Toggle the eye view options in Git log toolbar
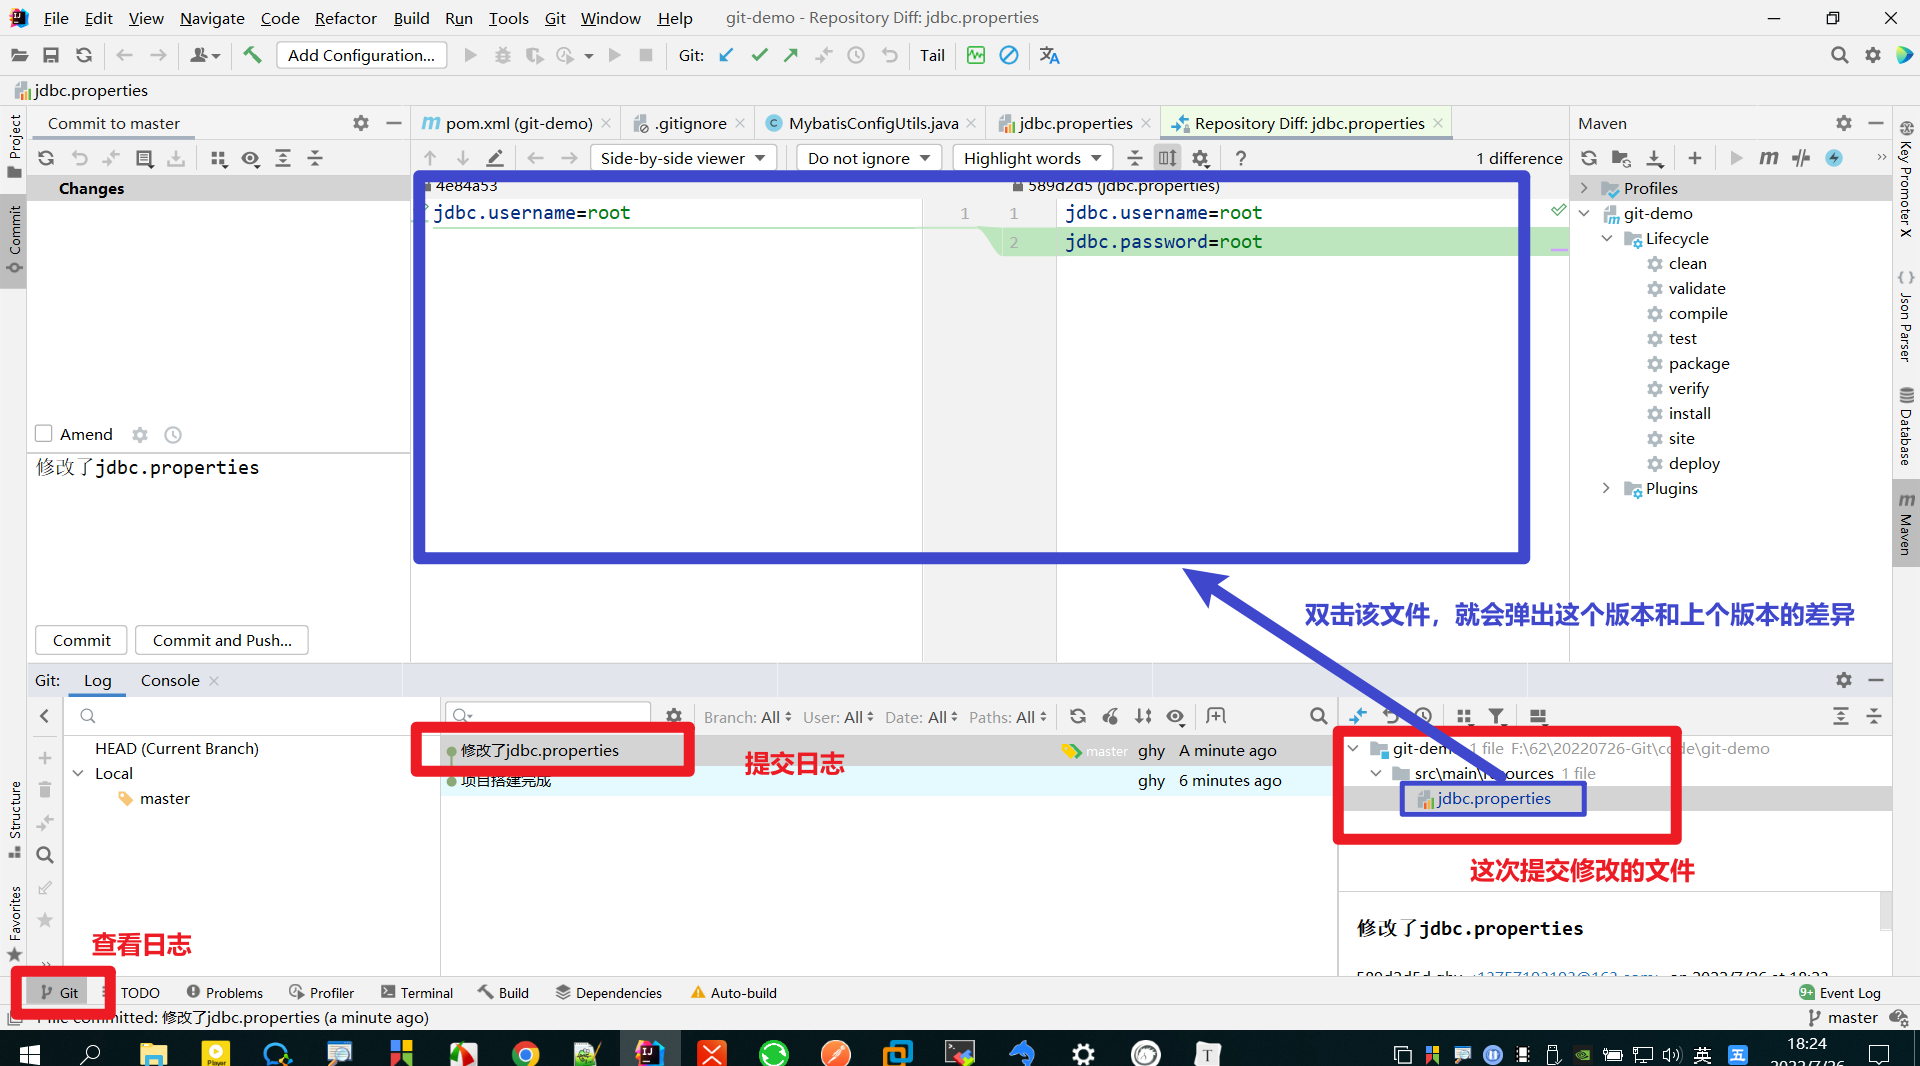Screen dimensions: 1920x1066 coord(1176,717)
